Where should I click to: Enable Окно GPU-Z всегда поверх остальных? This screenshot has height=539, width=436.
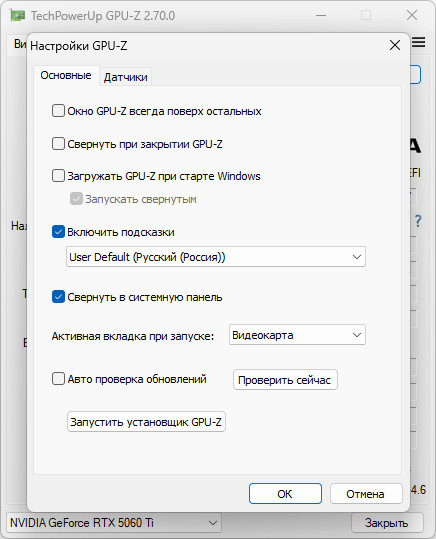point(58,111)
